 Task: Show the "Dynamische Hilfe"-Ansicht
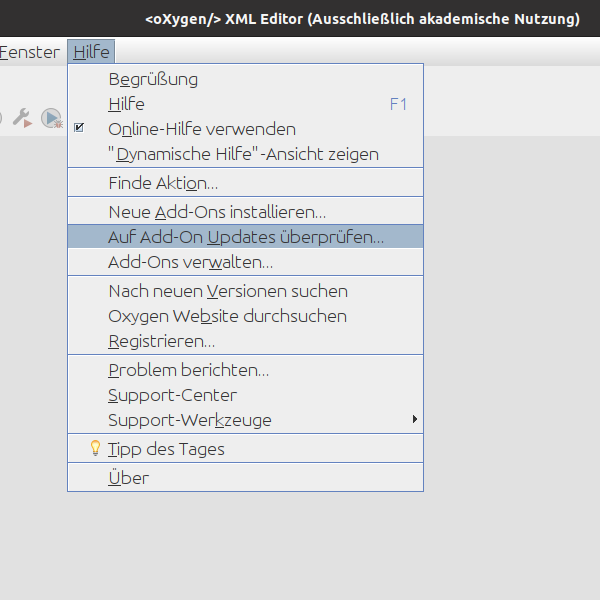[243, 154]
